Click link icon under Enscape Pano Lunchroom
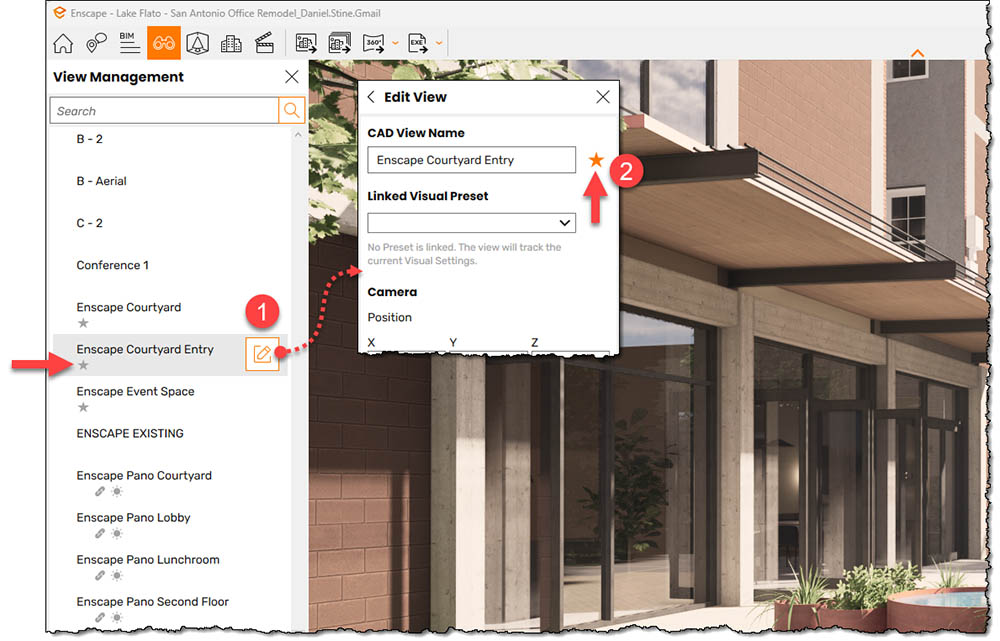Screen dimensions: 1000x641 pyautogui.click(x=100, y=576)
